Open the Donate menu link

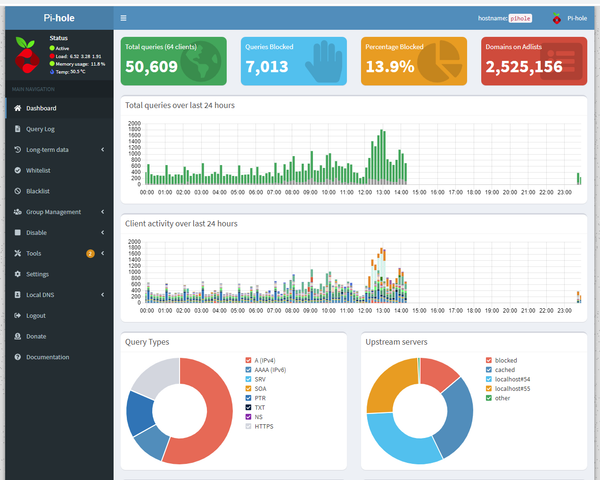tap(59, 336)
